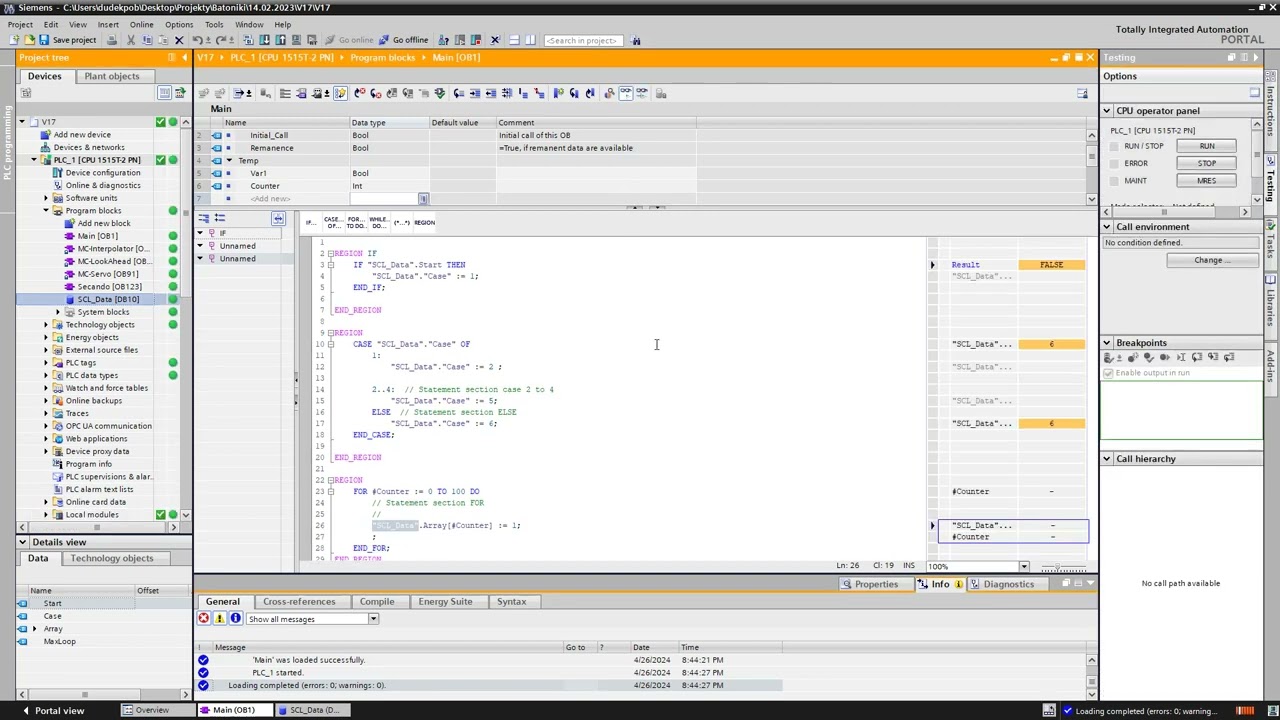Switch to the Cross-references tab

[x=299, y=602]
